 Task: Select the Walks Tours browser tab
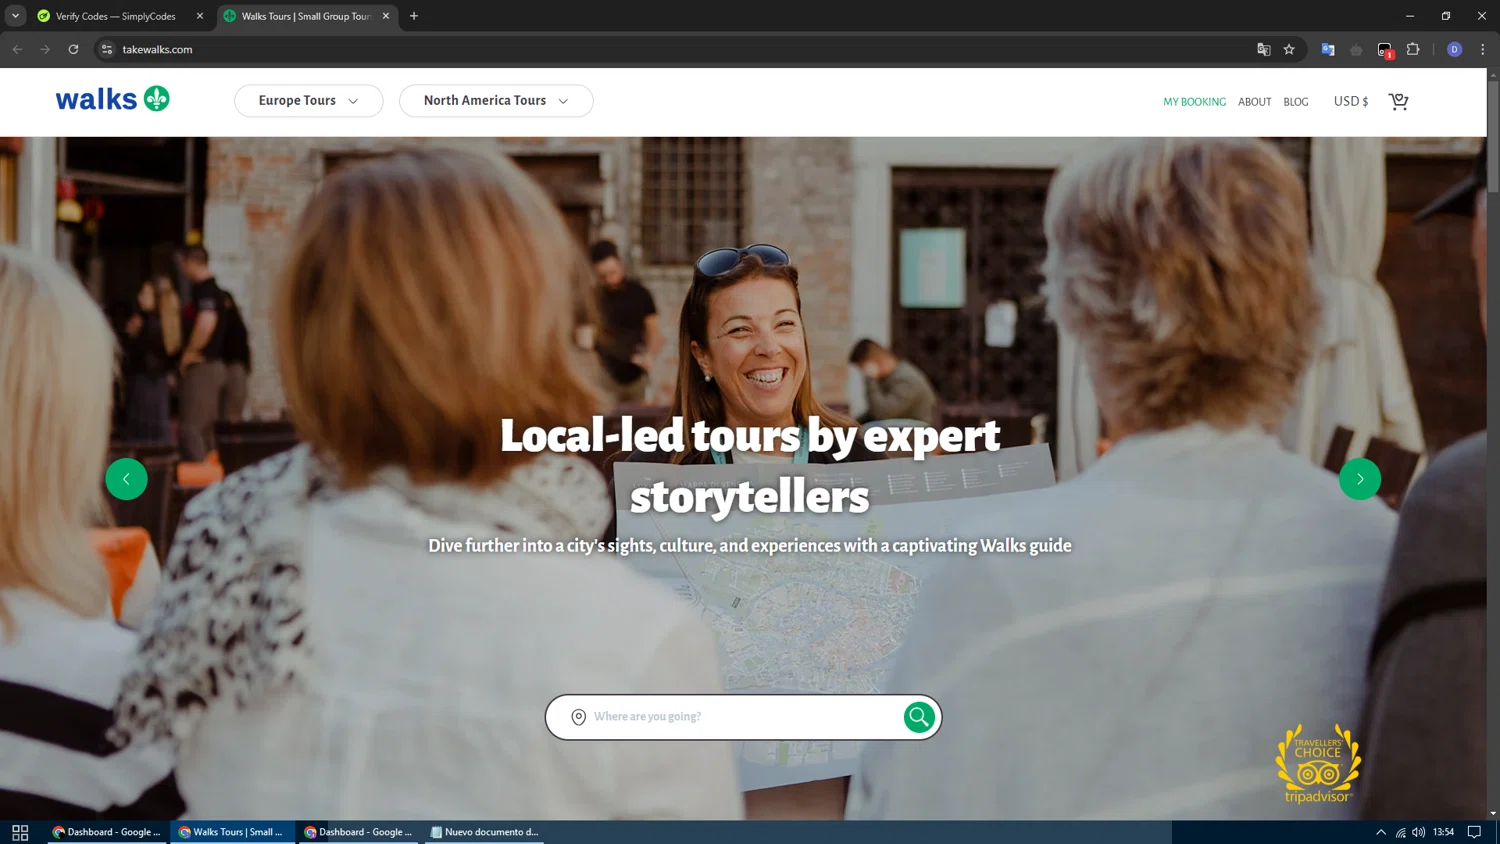coord(305,16)
